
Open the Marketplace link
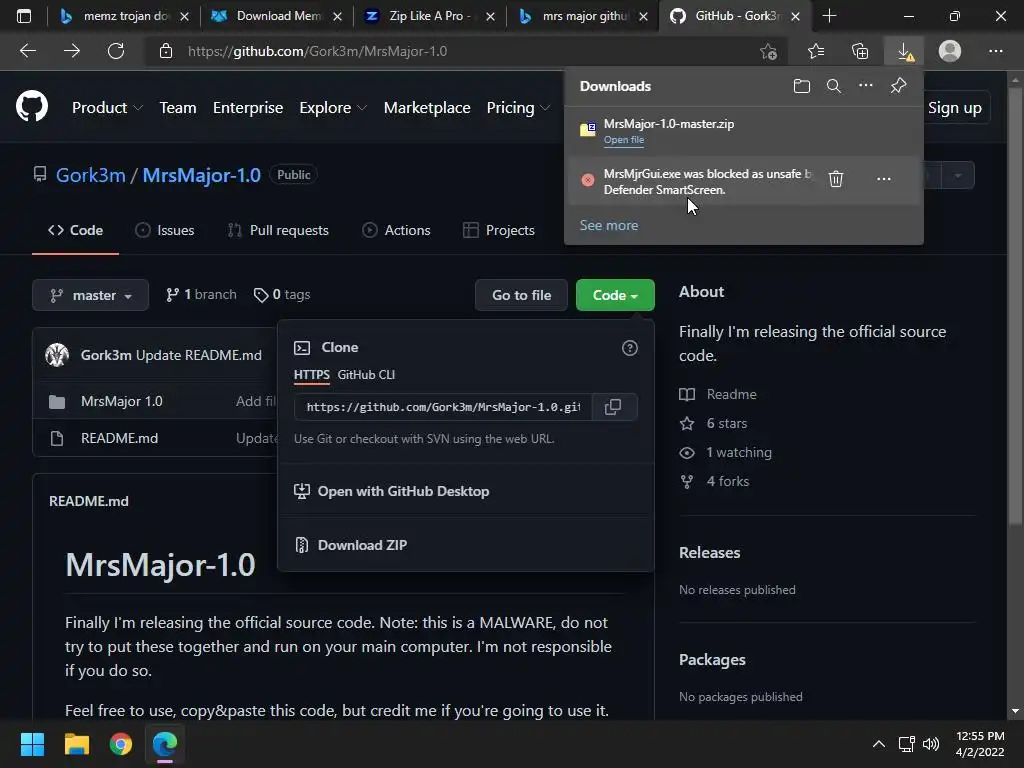coord(427,108)
